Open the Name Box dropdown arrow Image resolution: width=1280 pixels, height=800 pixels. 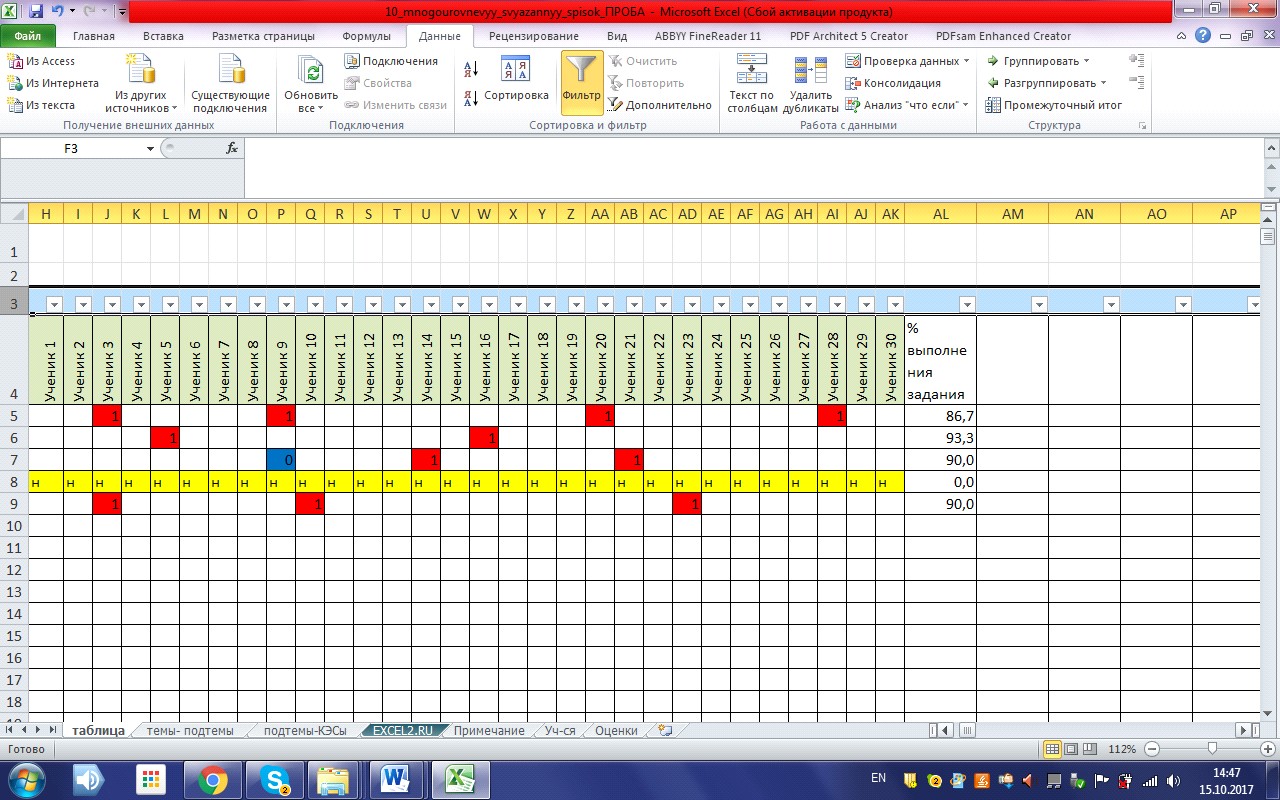(151, 148)
